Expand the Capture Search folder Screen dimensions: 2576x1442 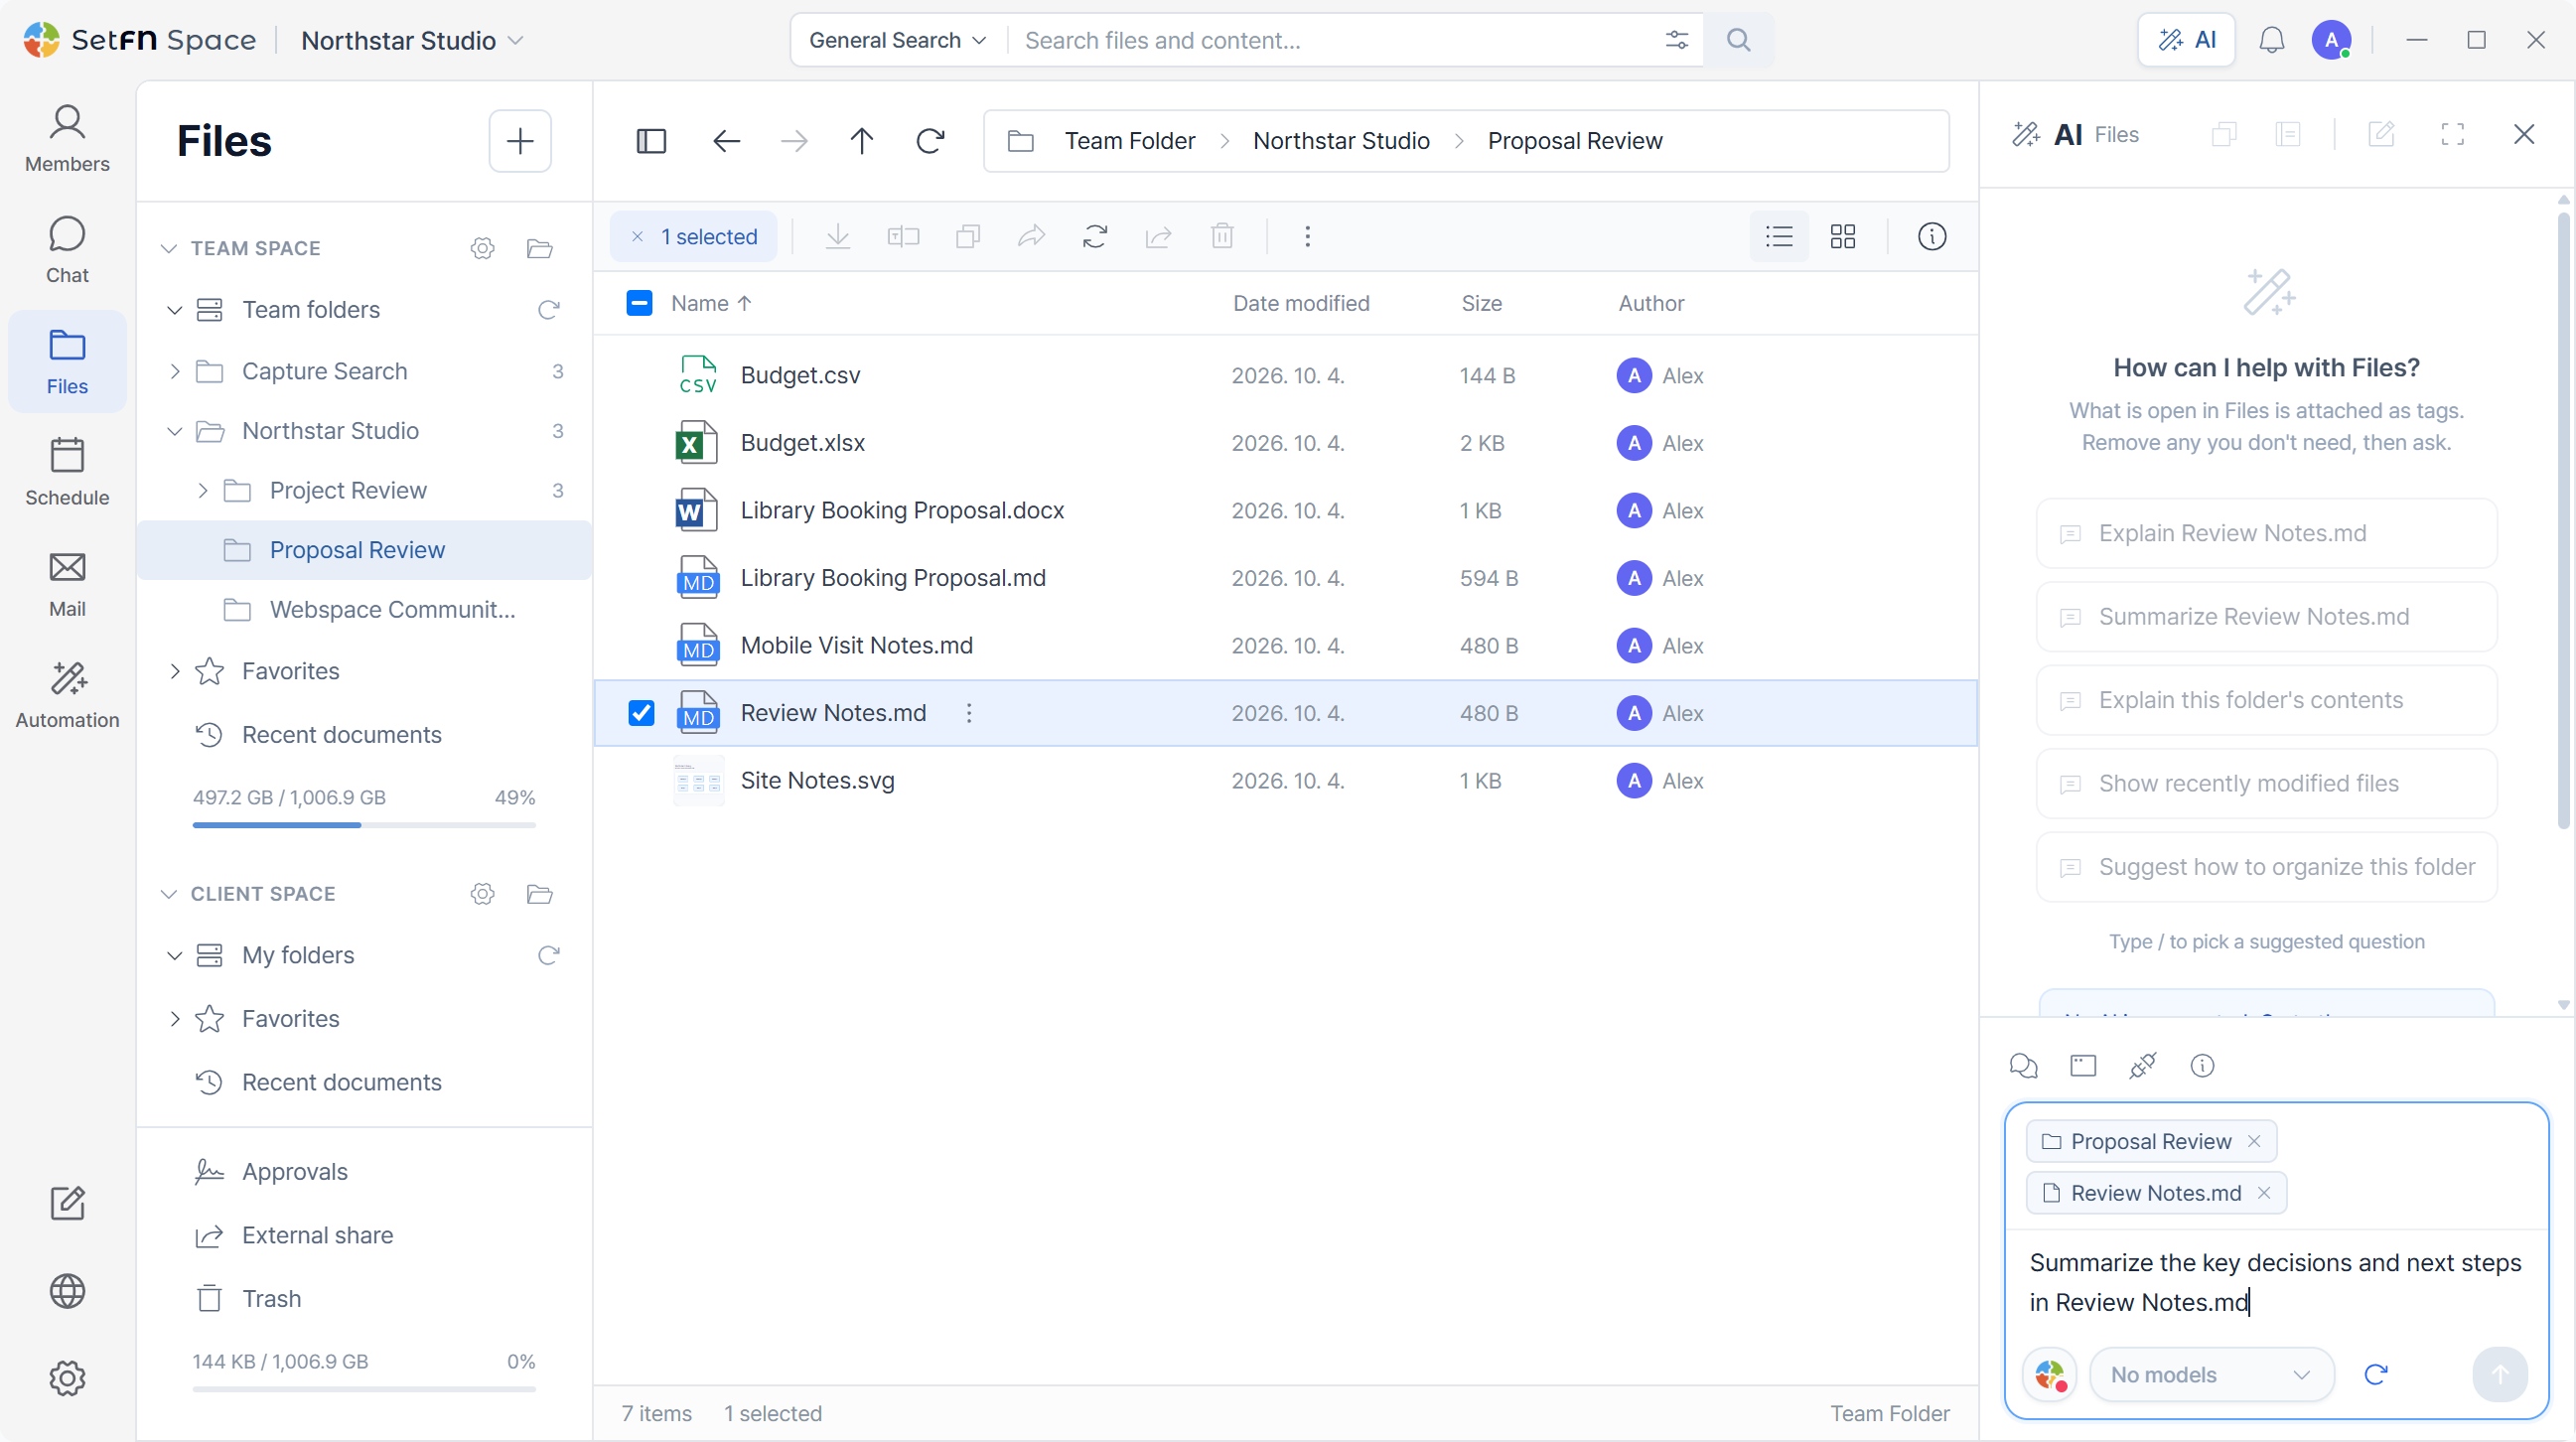(175, 371)
